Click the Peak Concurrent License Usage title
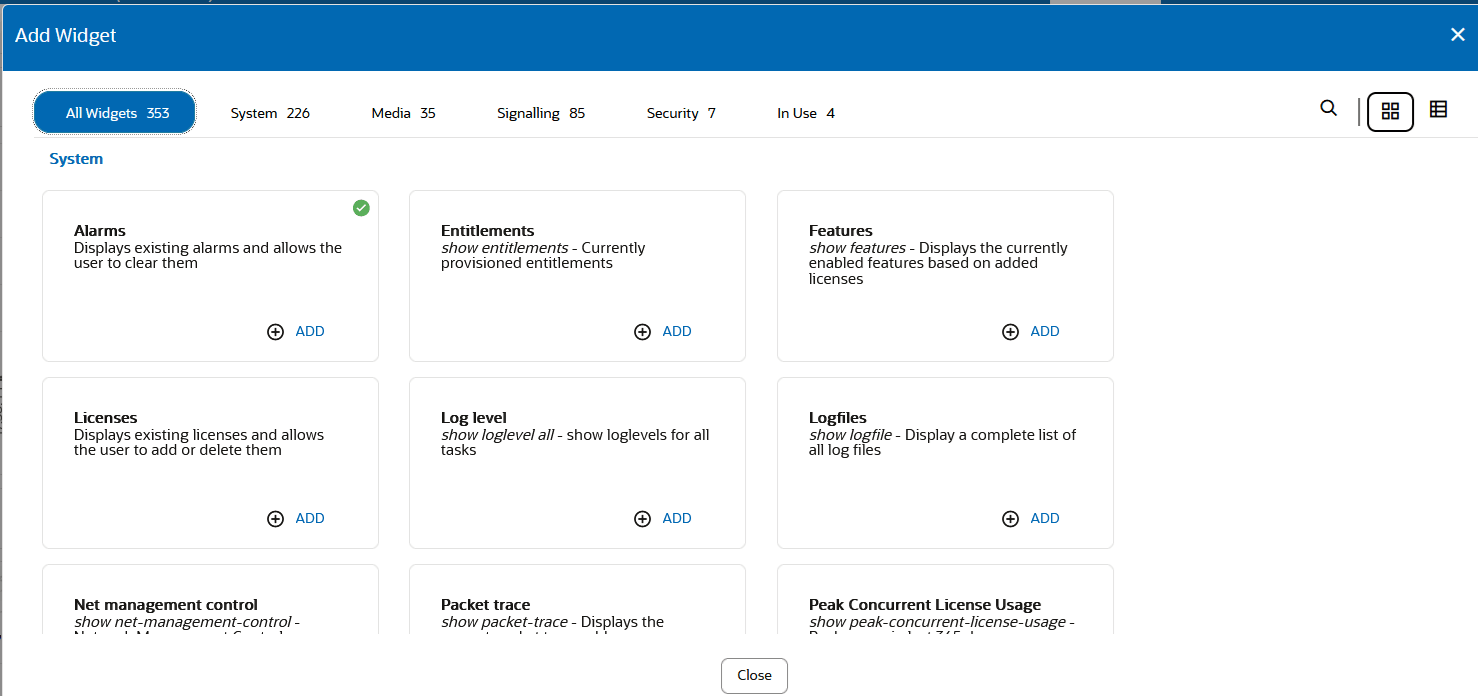The height and width of the screenshot is (696, 1478). (925, 605)
